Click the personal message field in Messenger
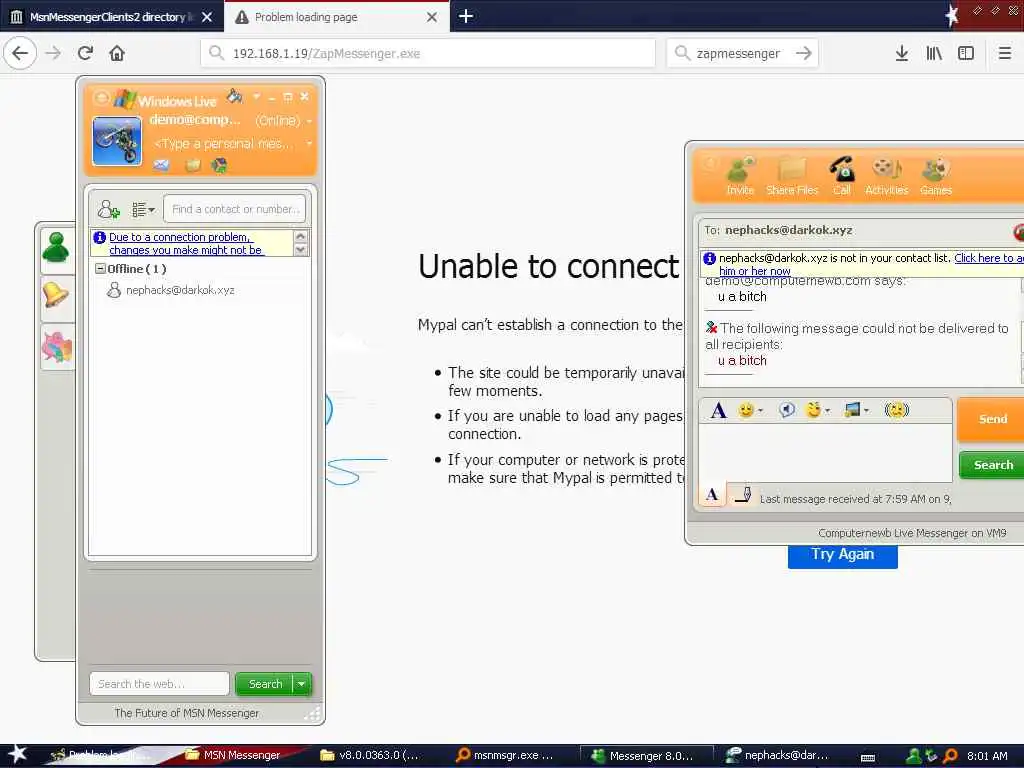 point(232,144)
